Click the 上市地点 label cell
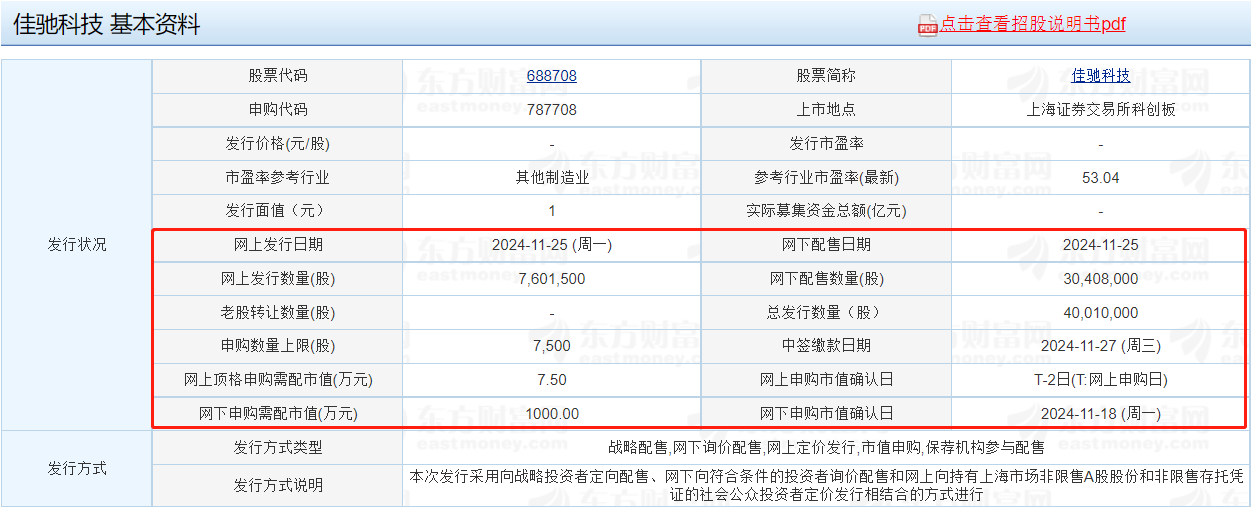The image size is (1253, 509). click(826, 110)
